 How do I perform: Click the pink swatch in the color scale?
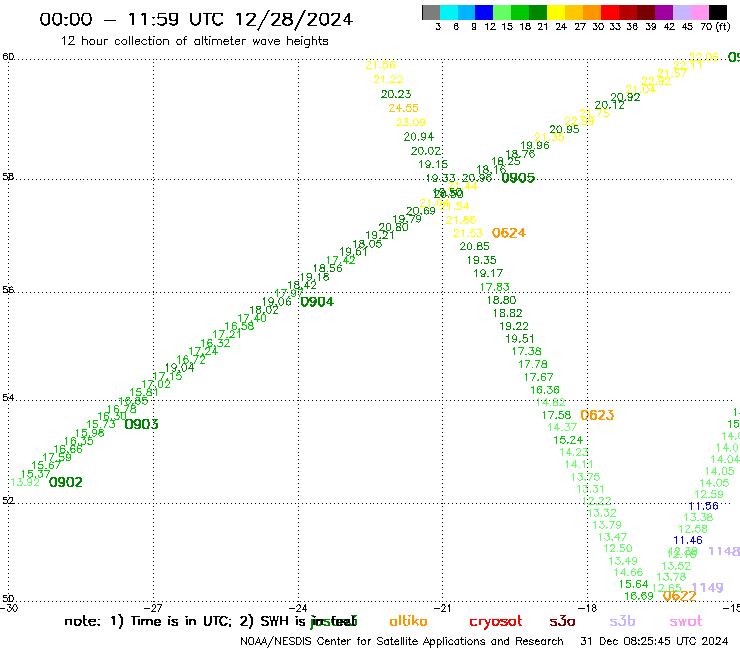699,12
